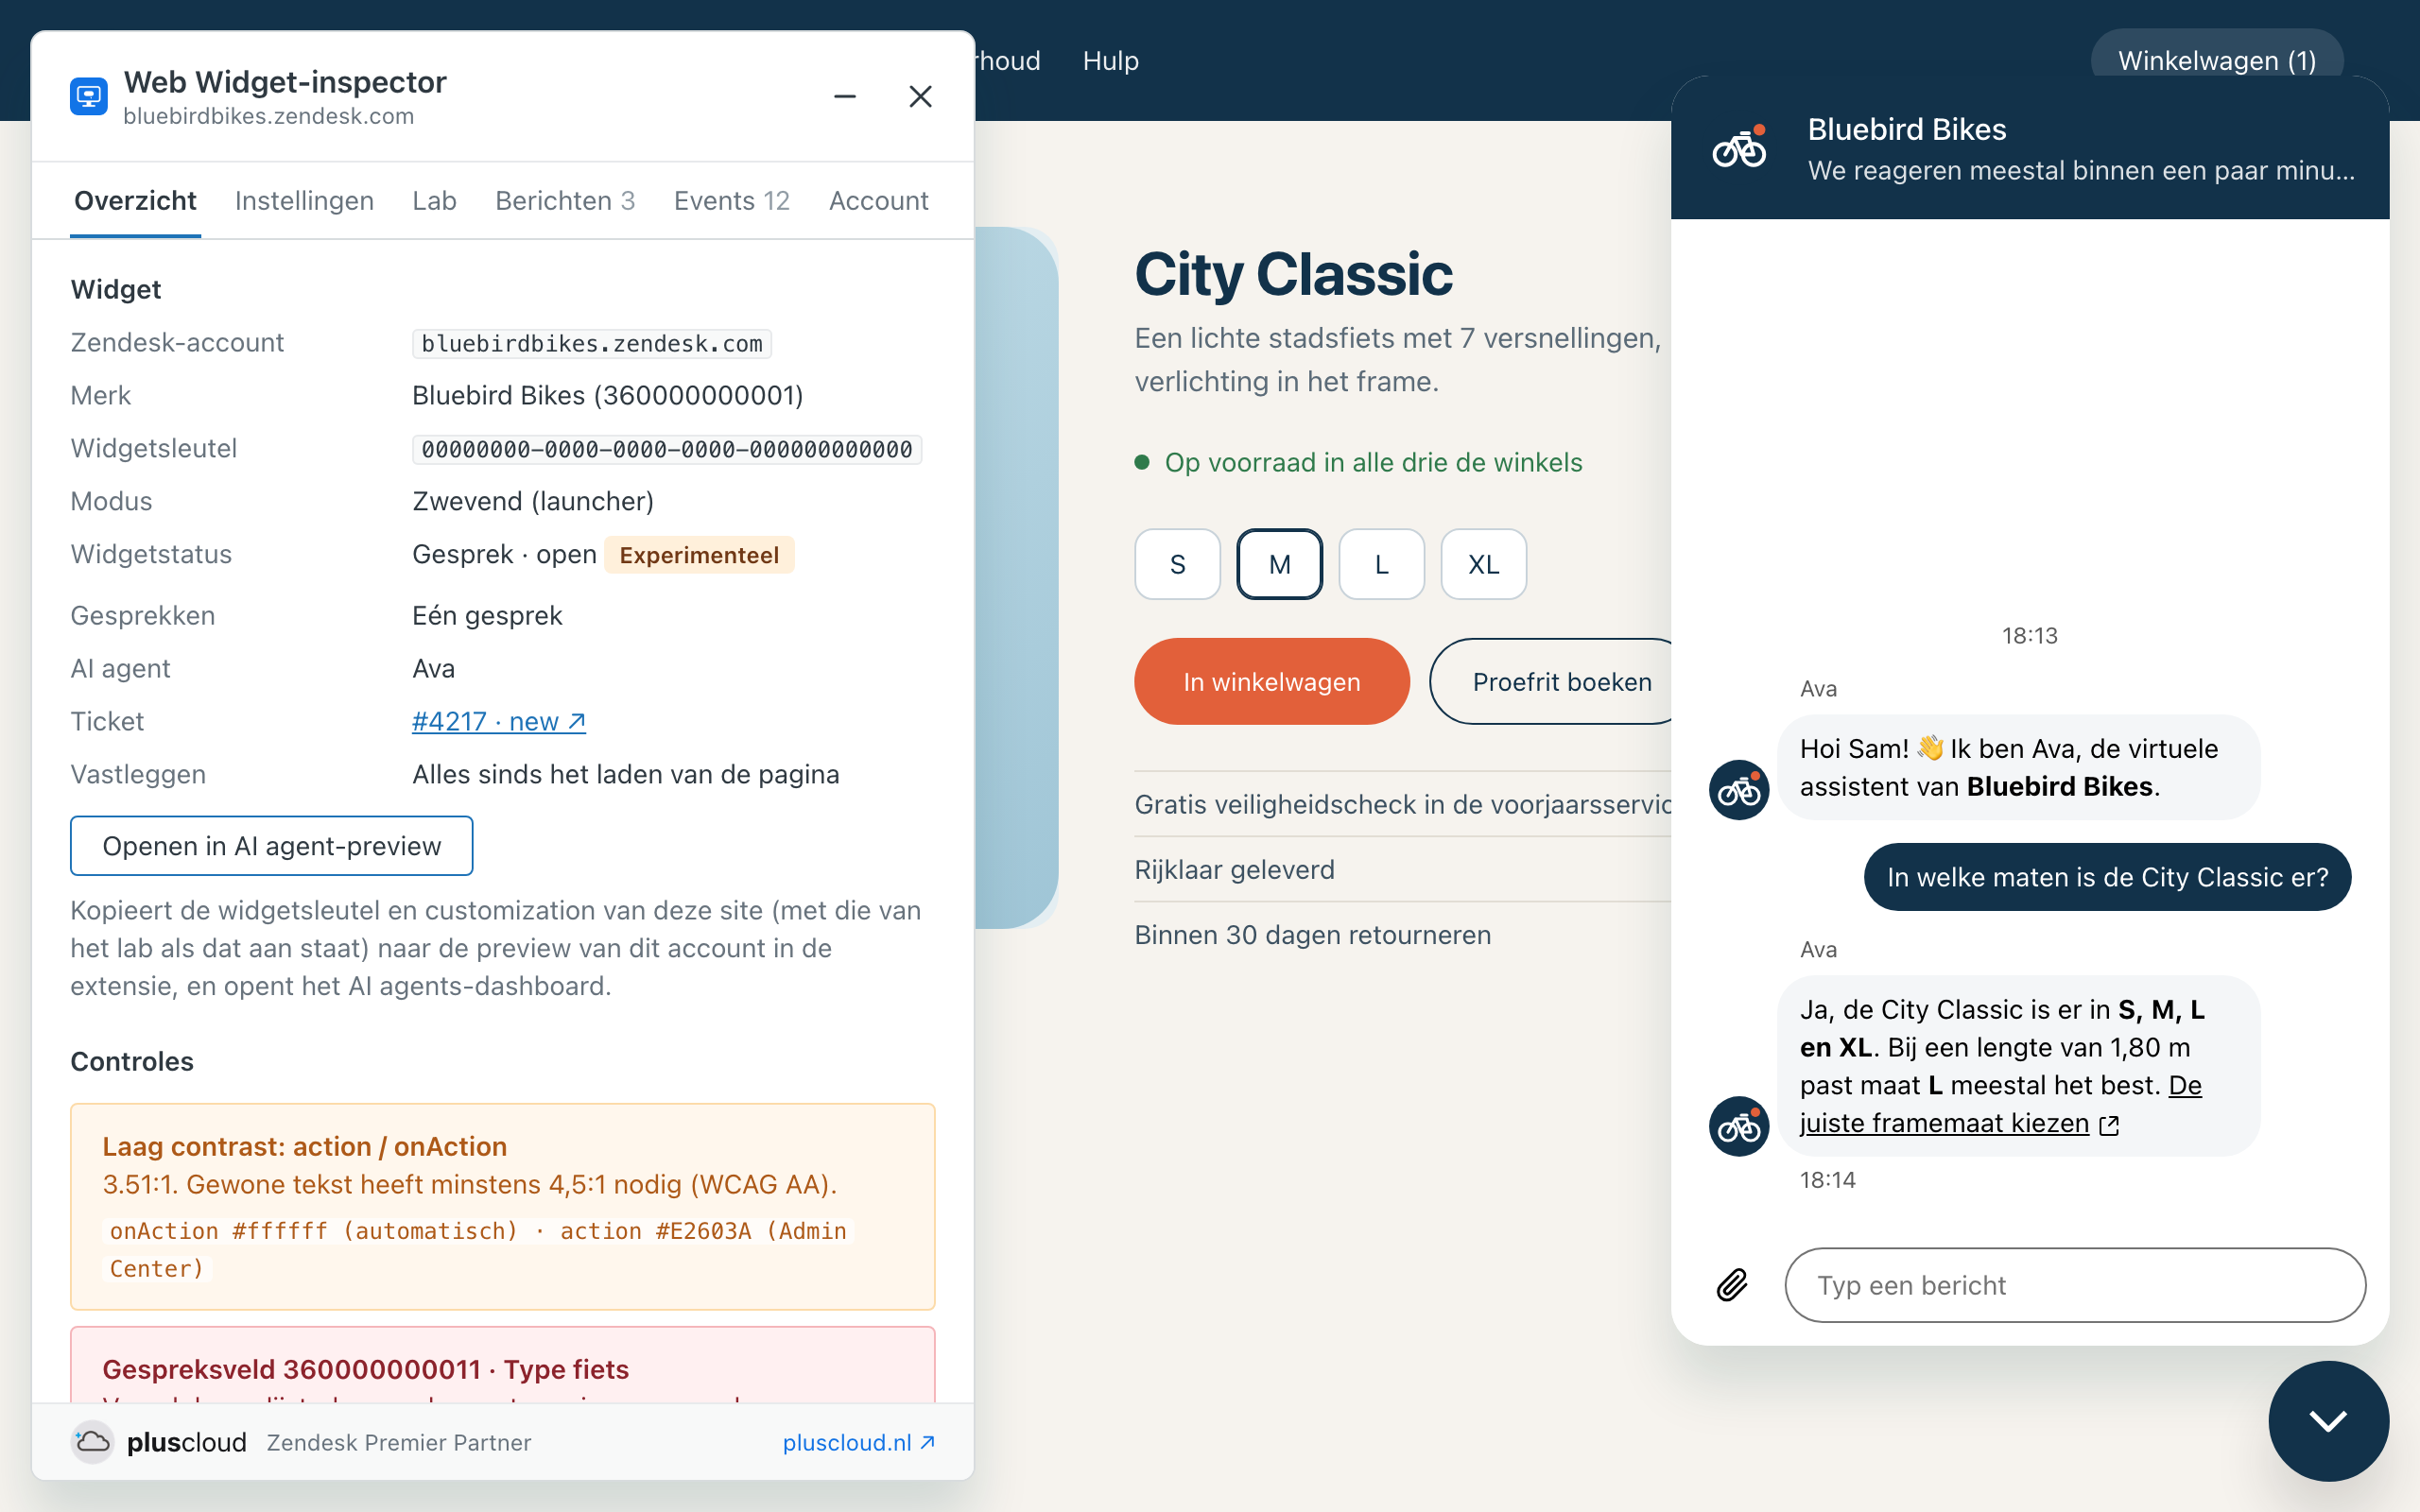Select frame size S

click(x=1177, y=564)
